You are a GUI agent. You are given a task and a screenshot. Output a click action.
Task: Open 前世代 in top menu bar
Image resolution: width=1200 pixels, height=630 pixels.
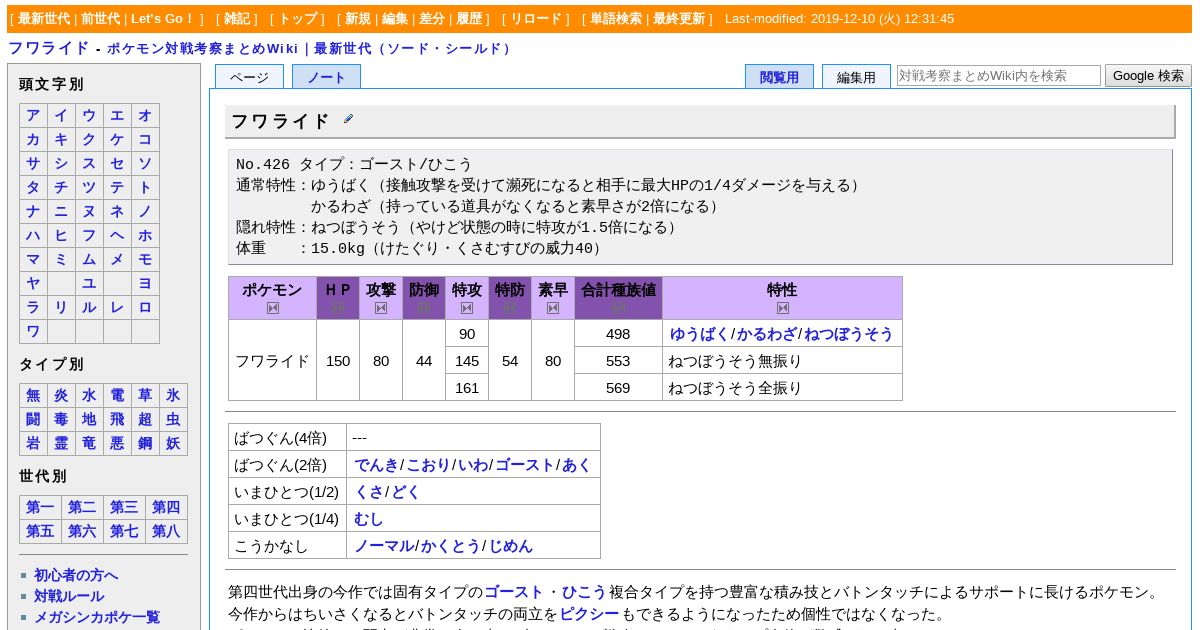(100, 19)
